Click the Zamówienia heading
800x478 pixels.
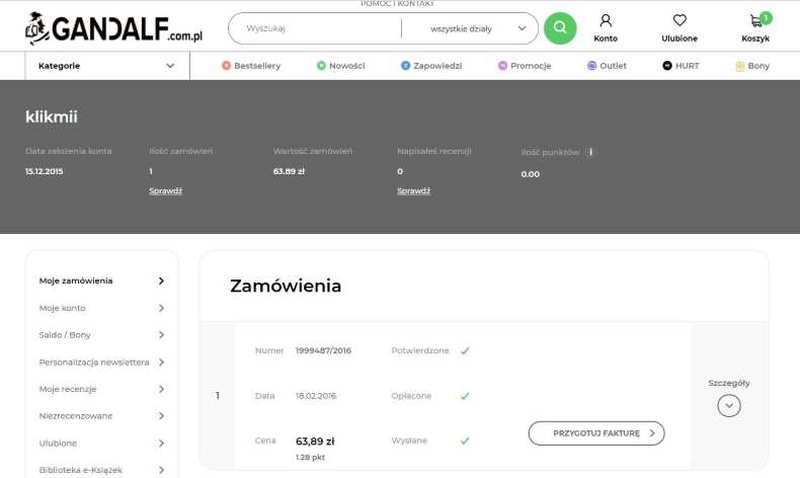pos(286,286)
